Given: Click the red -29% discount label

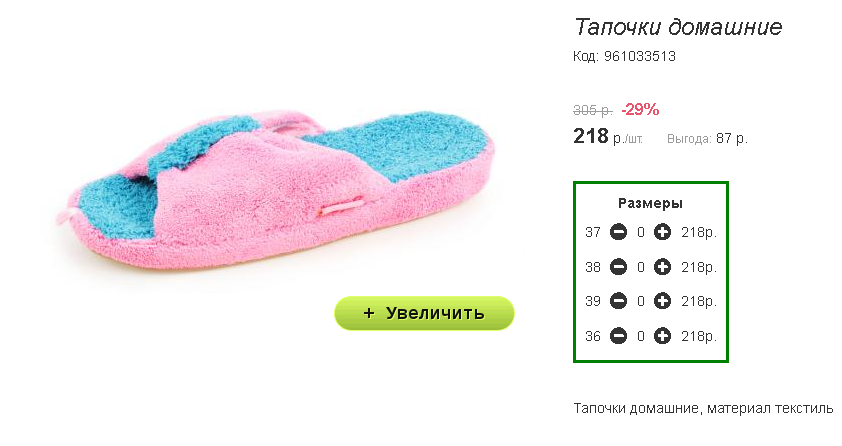Looking at the screenshot, I should 640,109.
